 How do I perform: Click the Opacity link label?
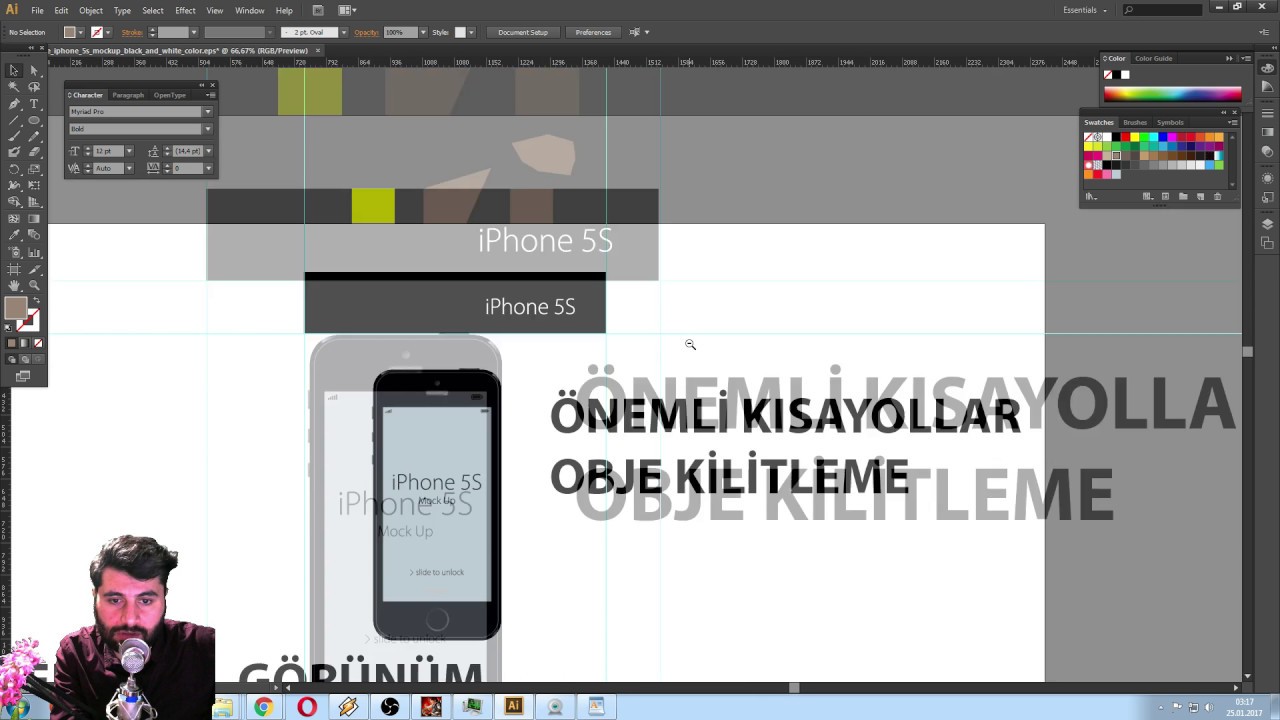(x=366, y=32)
